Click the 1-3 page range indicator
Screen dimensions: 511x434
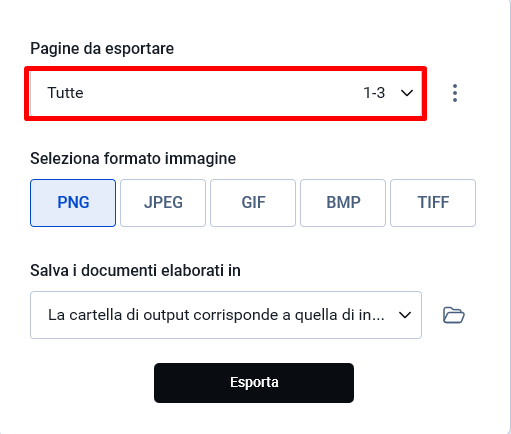[x=374, y=93]
